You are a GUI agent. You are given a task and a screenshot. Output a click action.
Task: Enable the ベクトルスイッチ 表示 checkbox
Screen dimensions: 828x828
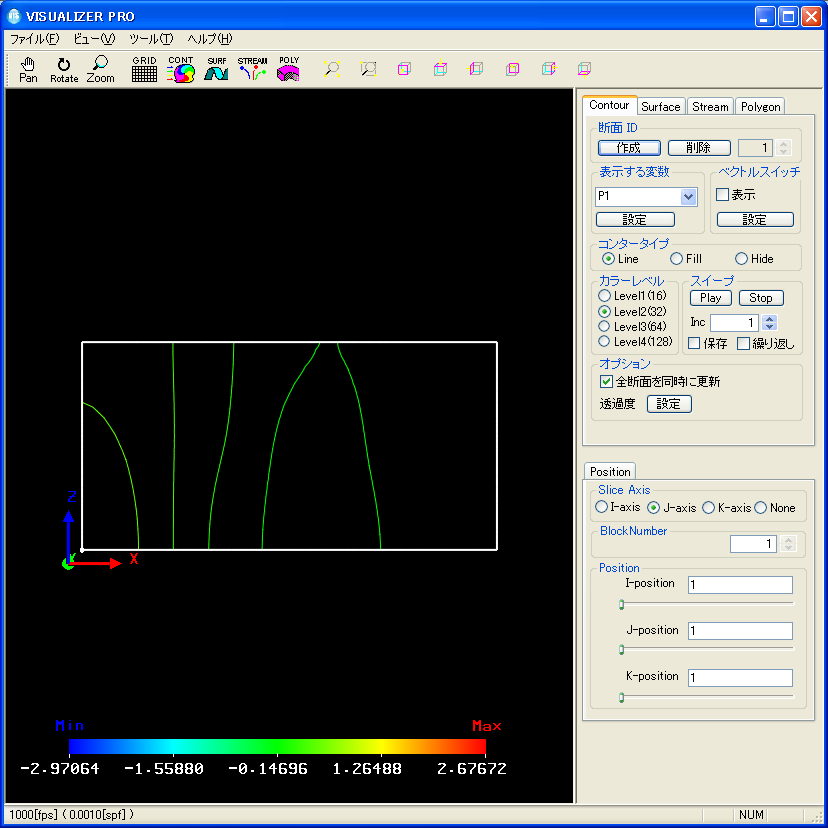tap(723, 195)
